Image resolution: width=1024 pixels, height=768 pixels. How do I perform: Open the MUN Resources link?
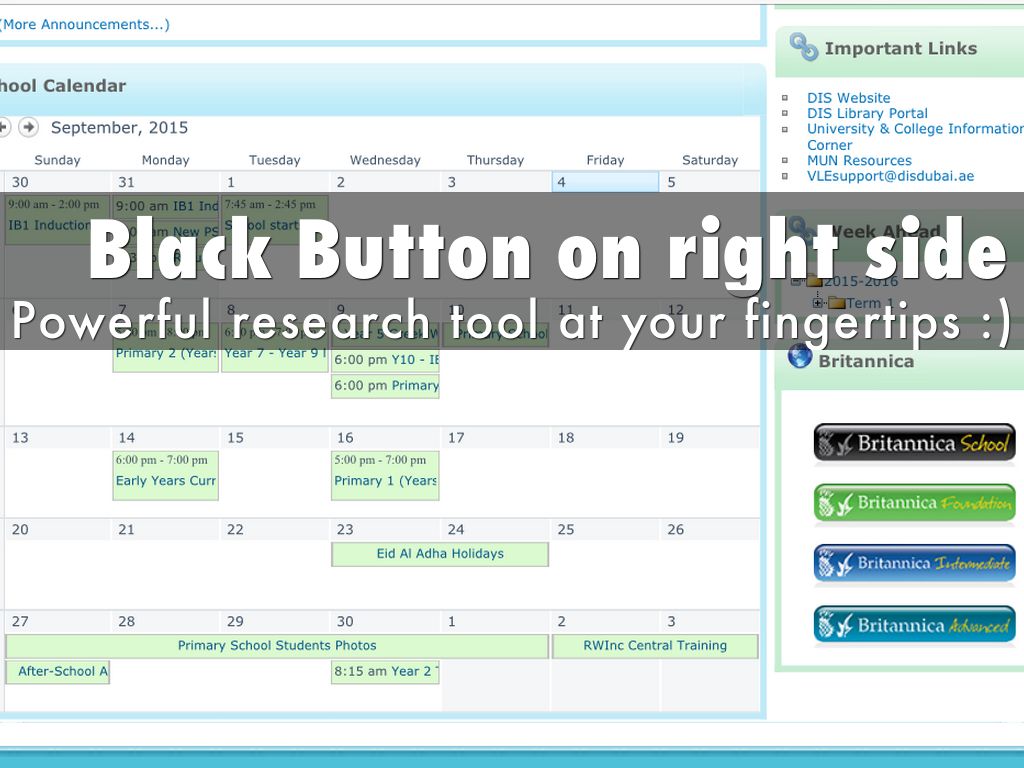click(859, 160)
